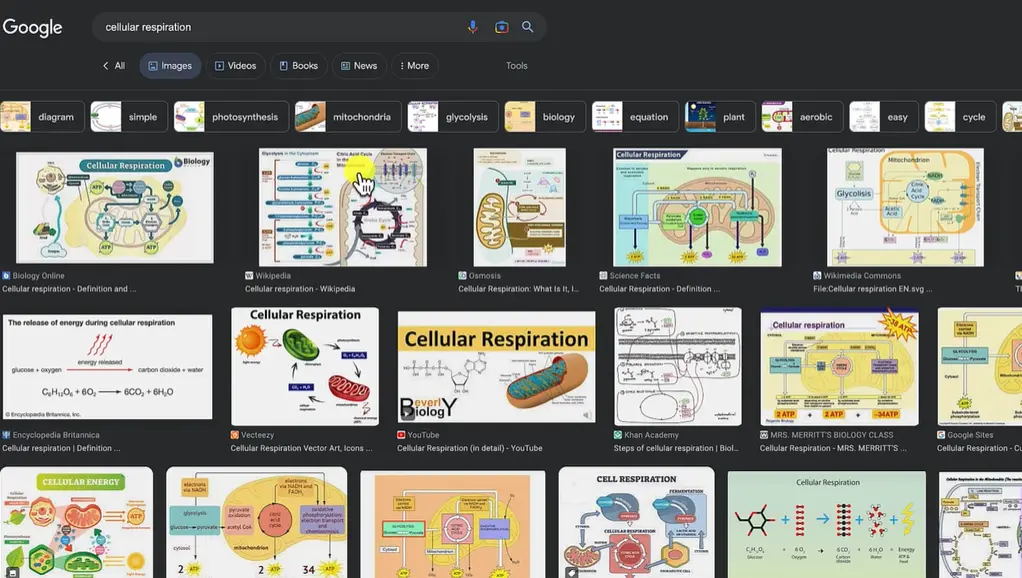Click the voice search microphone icon
1022x578 pixels.
[x=473, y=27]
